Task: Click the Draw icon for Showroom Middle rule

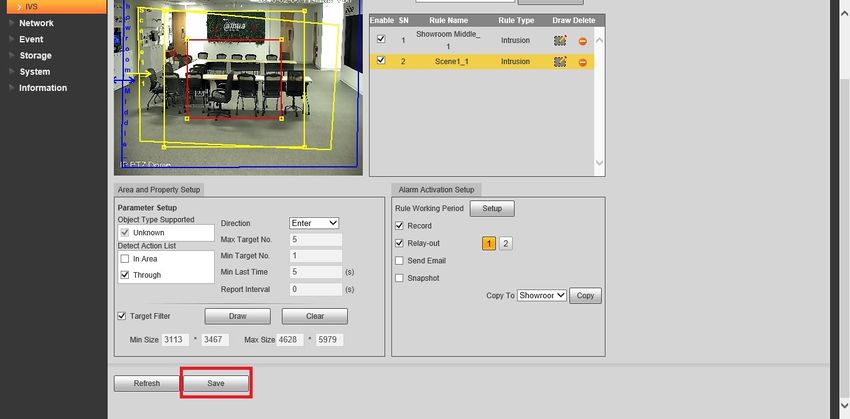Action: (x=560, y=41)
